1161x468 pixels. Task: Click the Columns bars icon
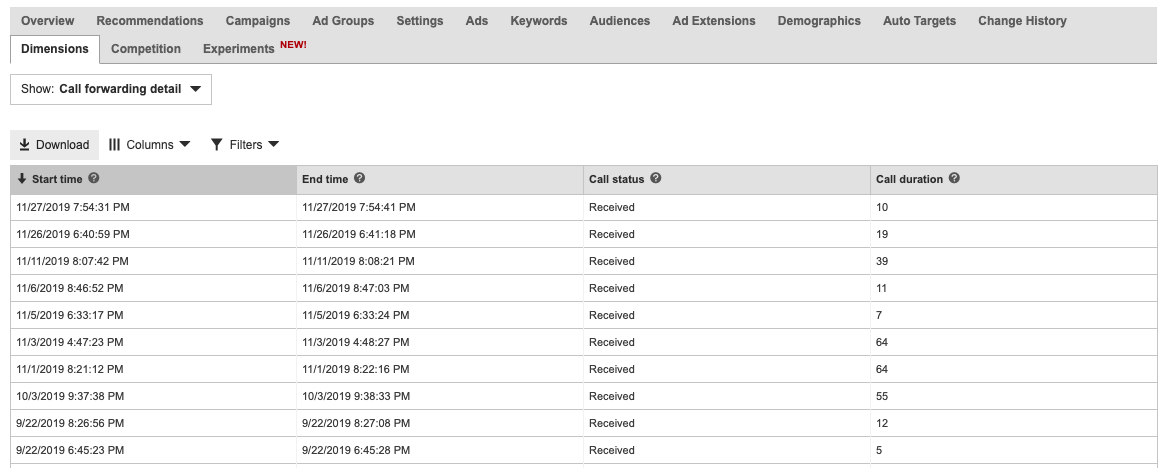click(114, 145)
